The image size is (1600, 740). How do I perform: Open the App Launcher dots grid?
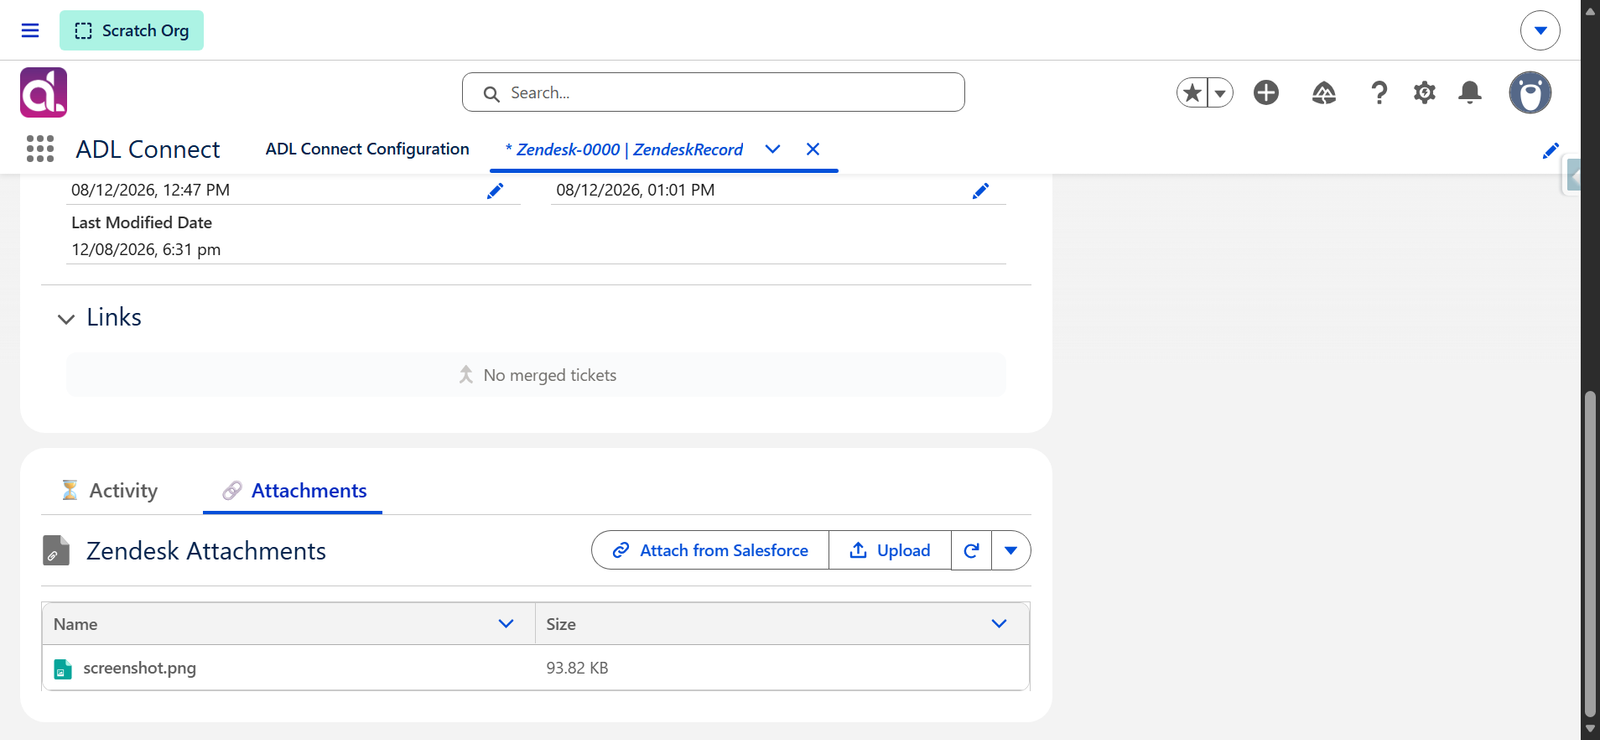40,149
